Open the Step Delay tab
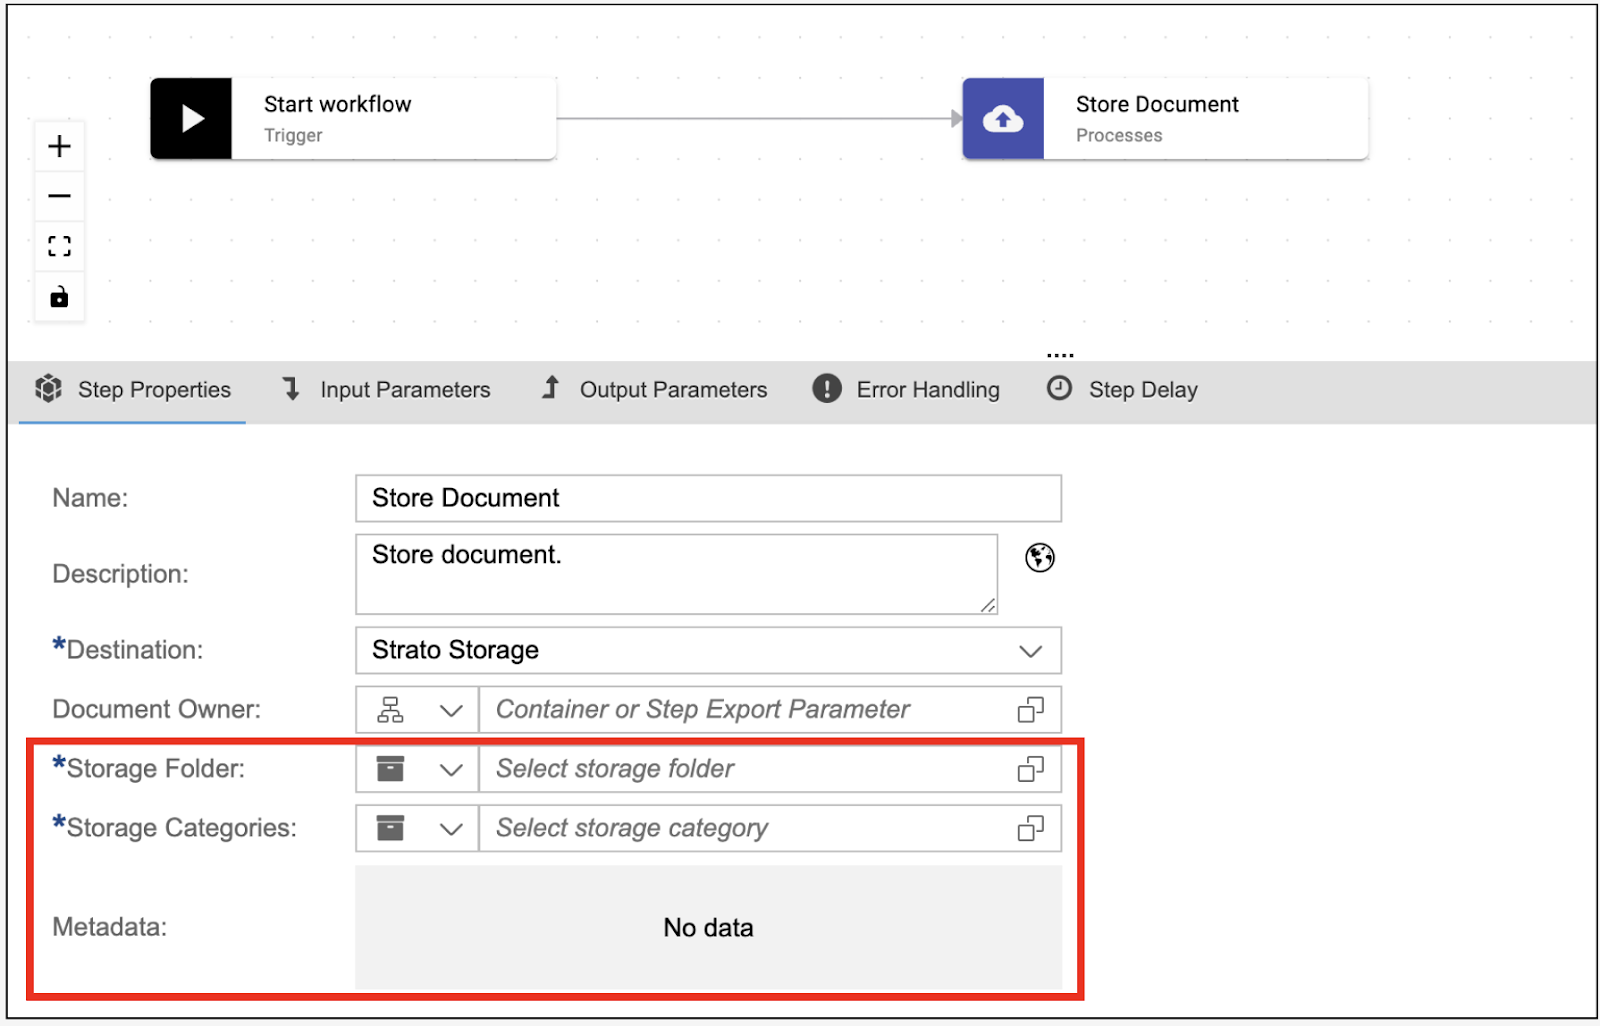 [1122, 390]
